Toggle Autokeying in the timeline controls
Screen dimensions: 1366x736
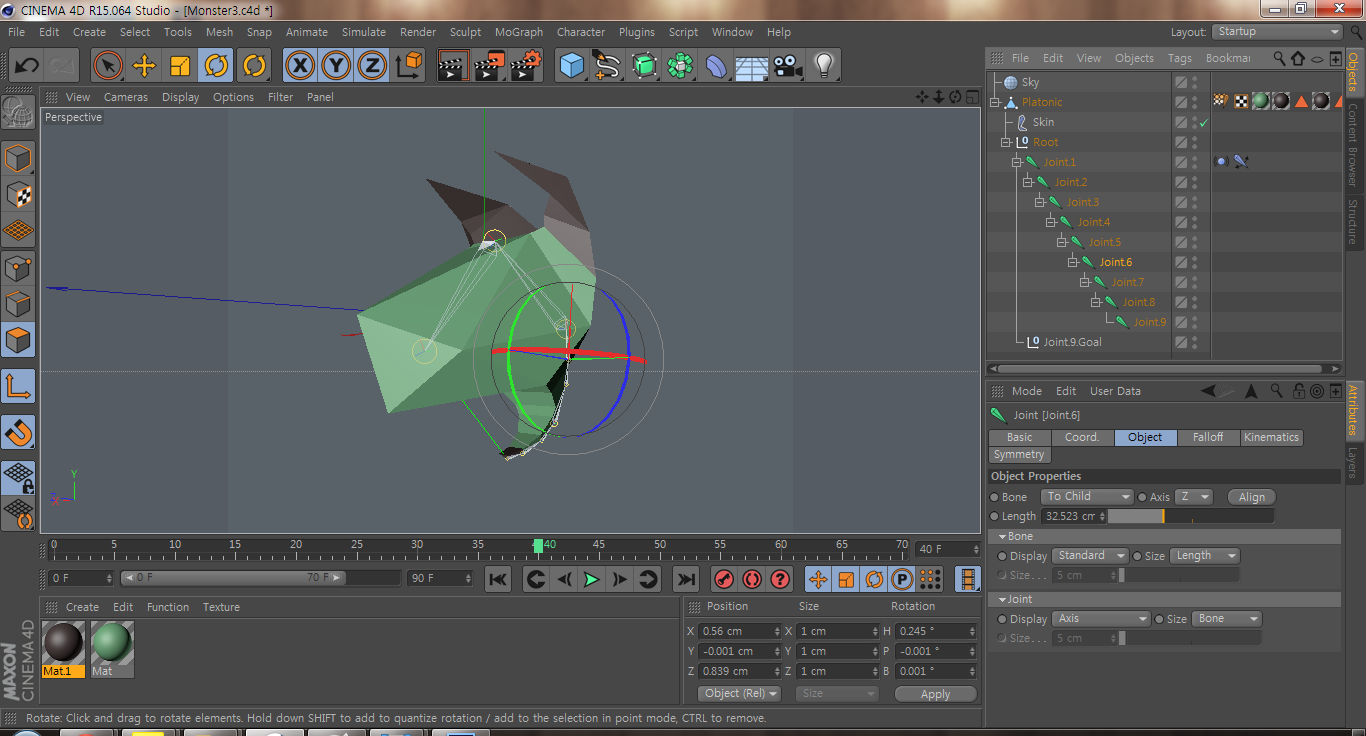coord(752,579)
